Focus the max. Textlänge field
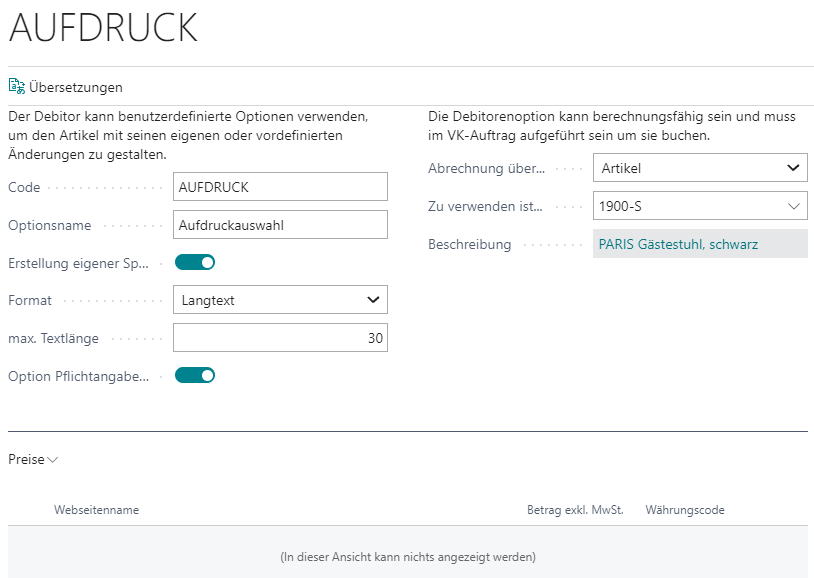814x578 pixels. tap(280, 338)
